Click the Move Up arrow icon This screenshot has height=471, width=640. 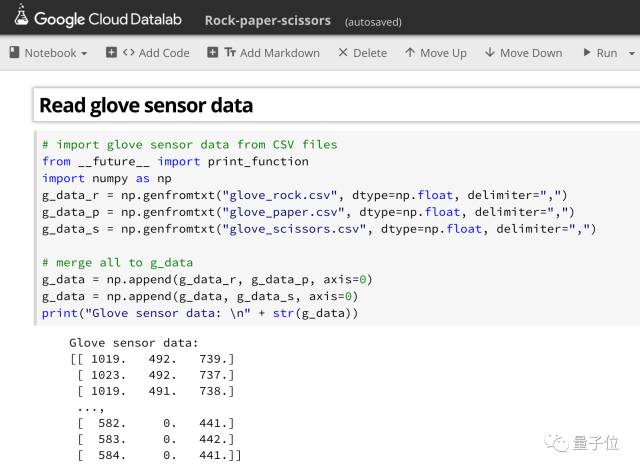pos(410,52)
